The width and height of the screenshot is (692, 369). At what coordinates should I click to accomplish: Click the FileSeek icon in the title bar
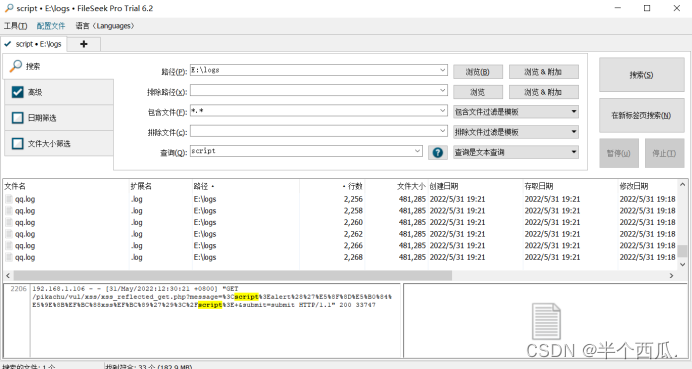coord(8,8)
